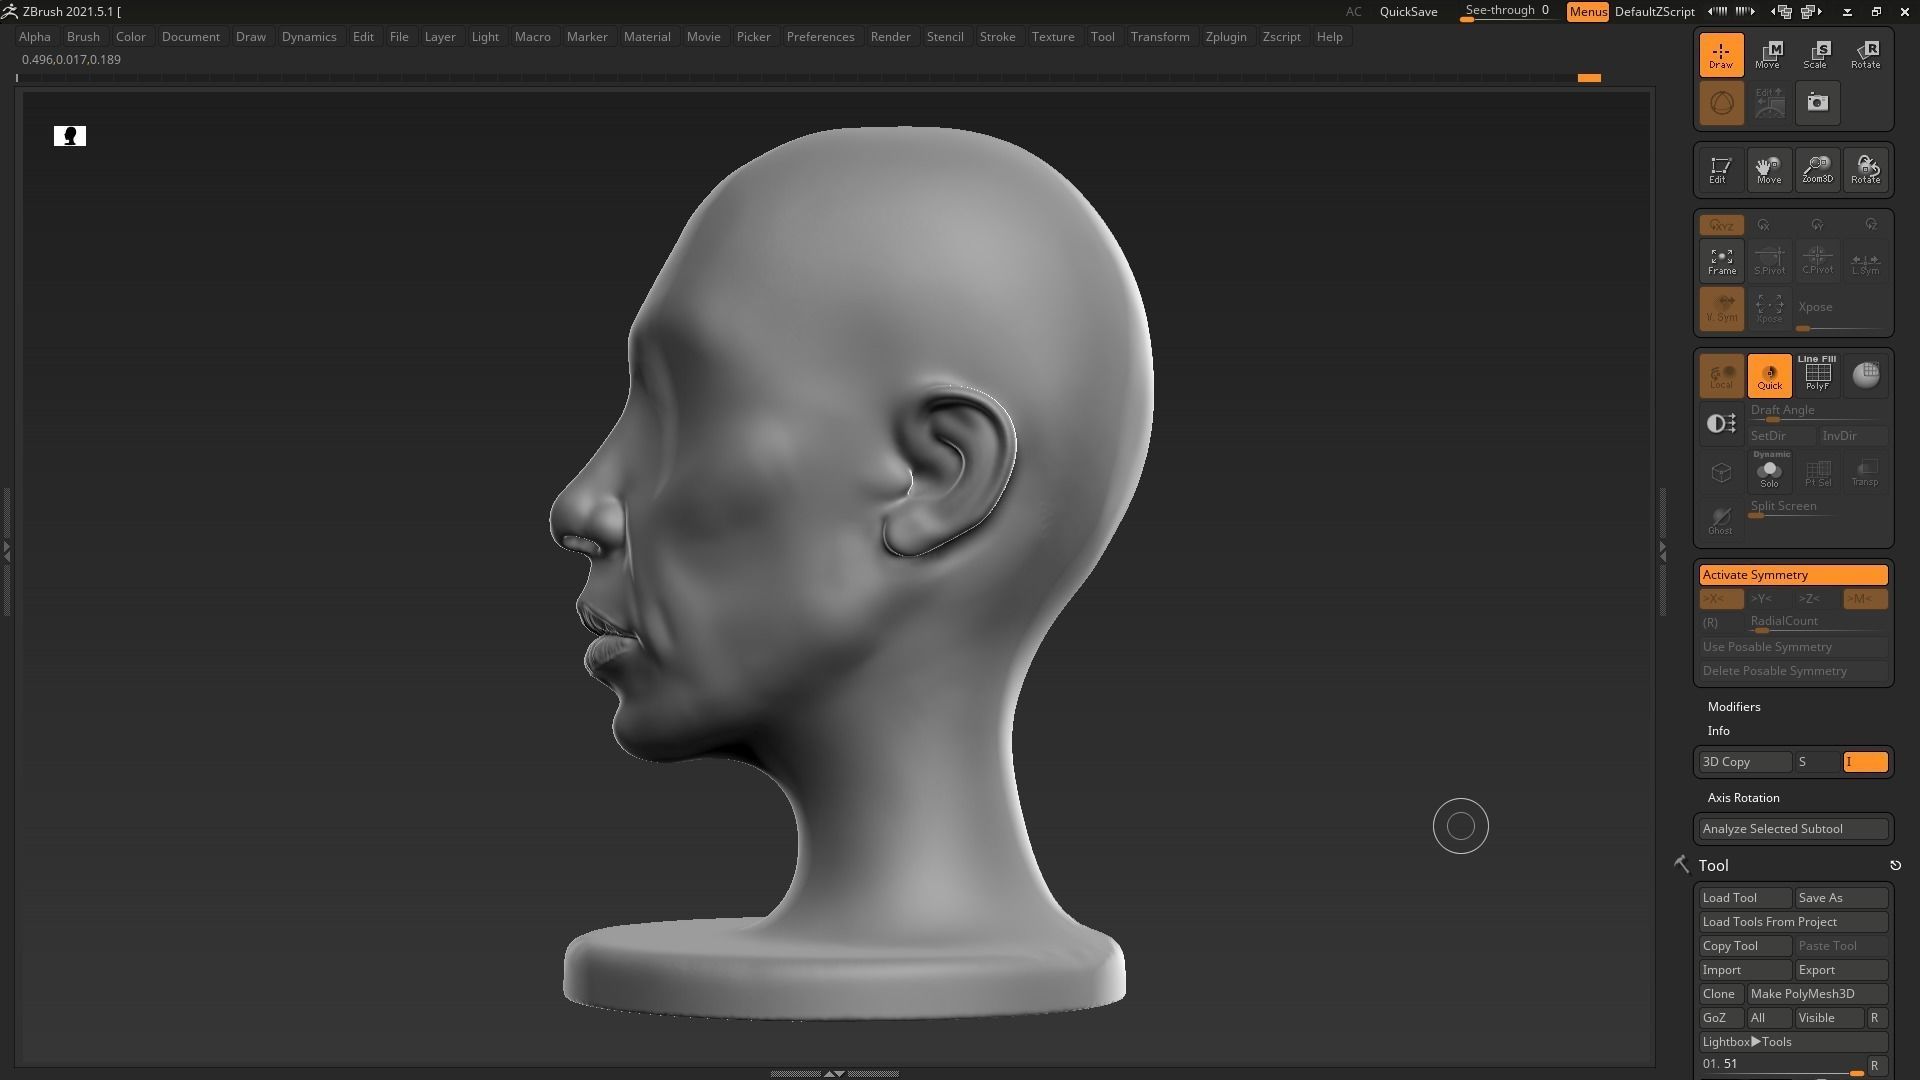
Task: Click the Tool palette refresh icon
Action: [1895, 866]
